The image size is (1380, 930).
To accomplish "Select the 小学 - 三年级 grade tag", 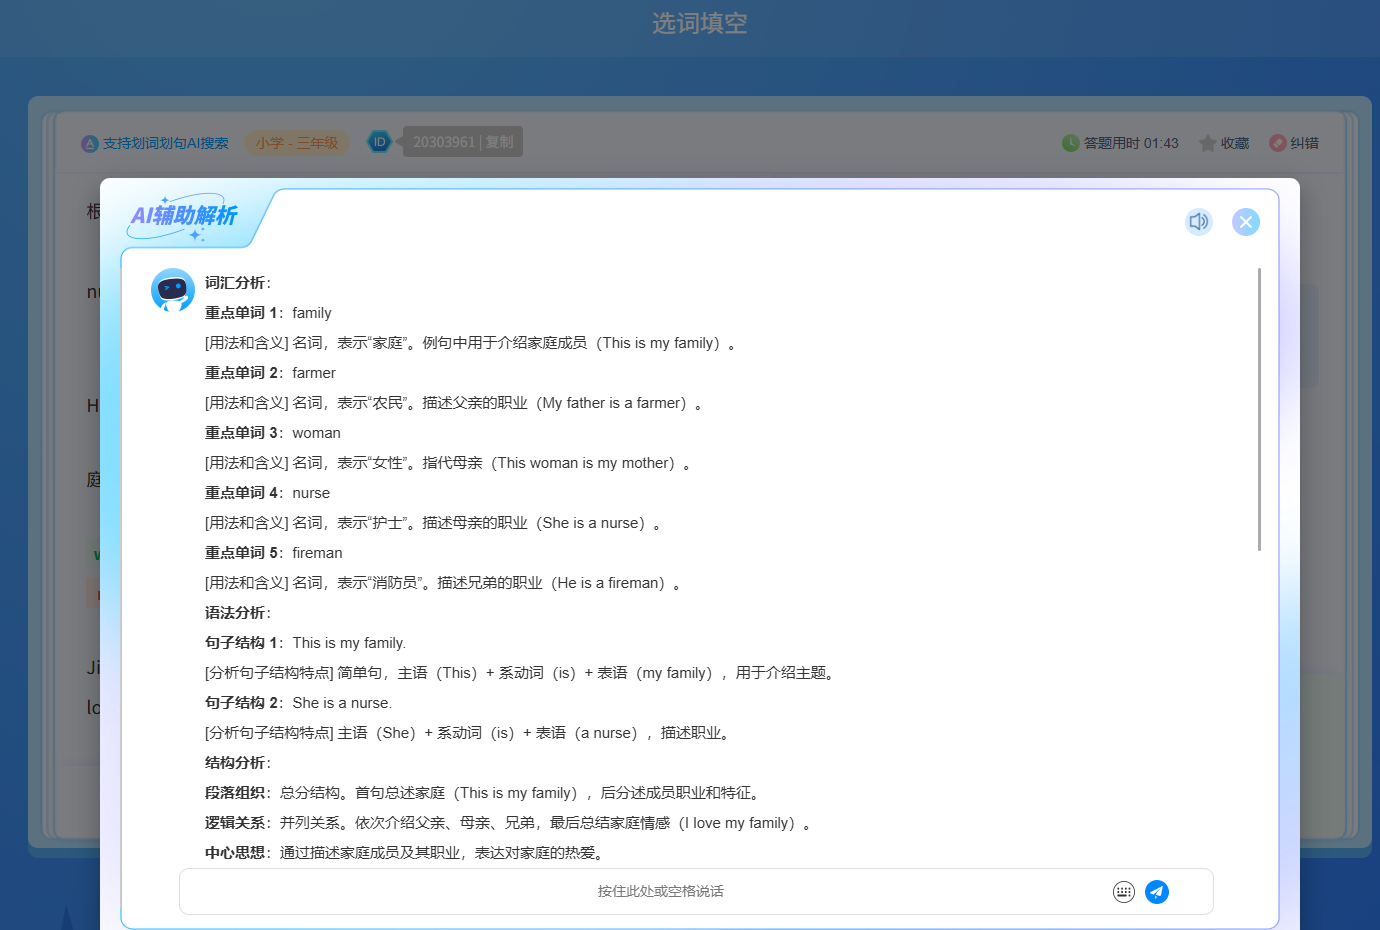I will (297, 143).
